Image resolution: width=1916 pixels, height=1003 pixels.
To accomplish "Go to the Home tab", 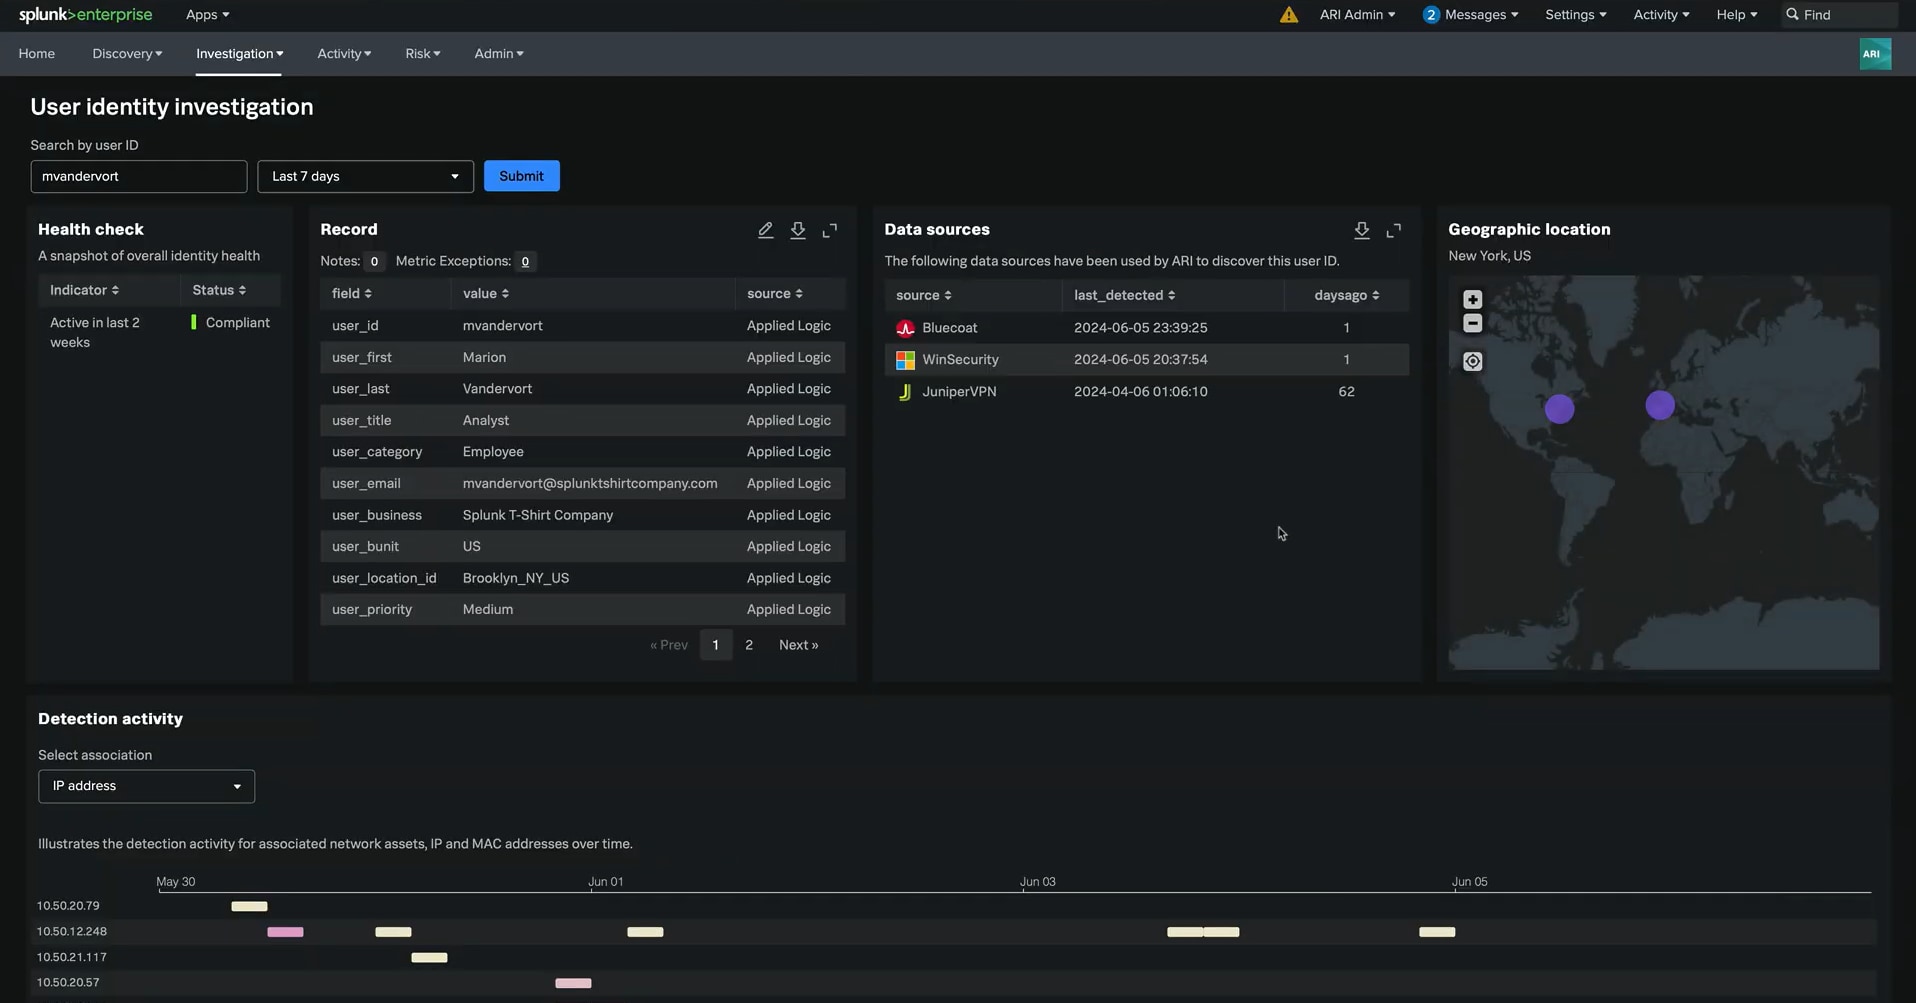I will (37, 54).
